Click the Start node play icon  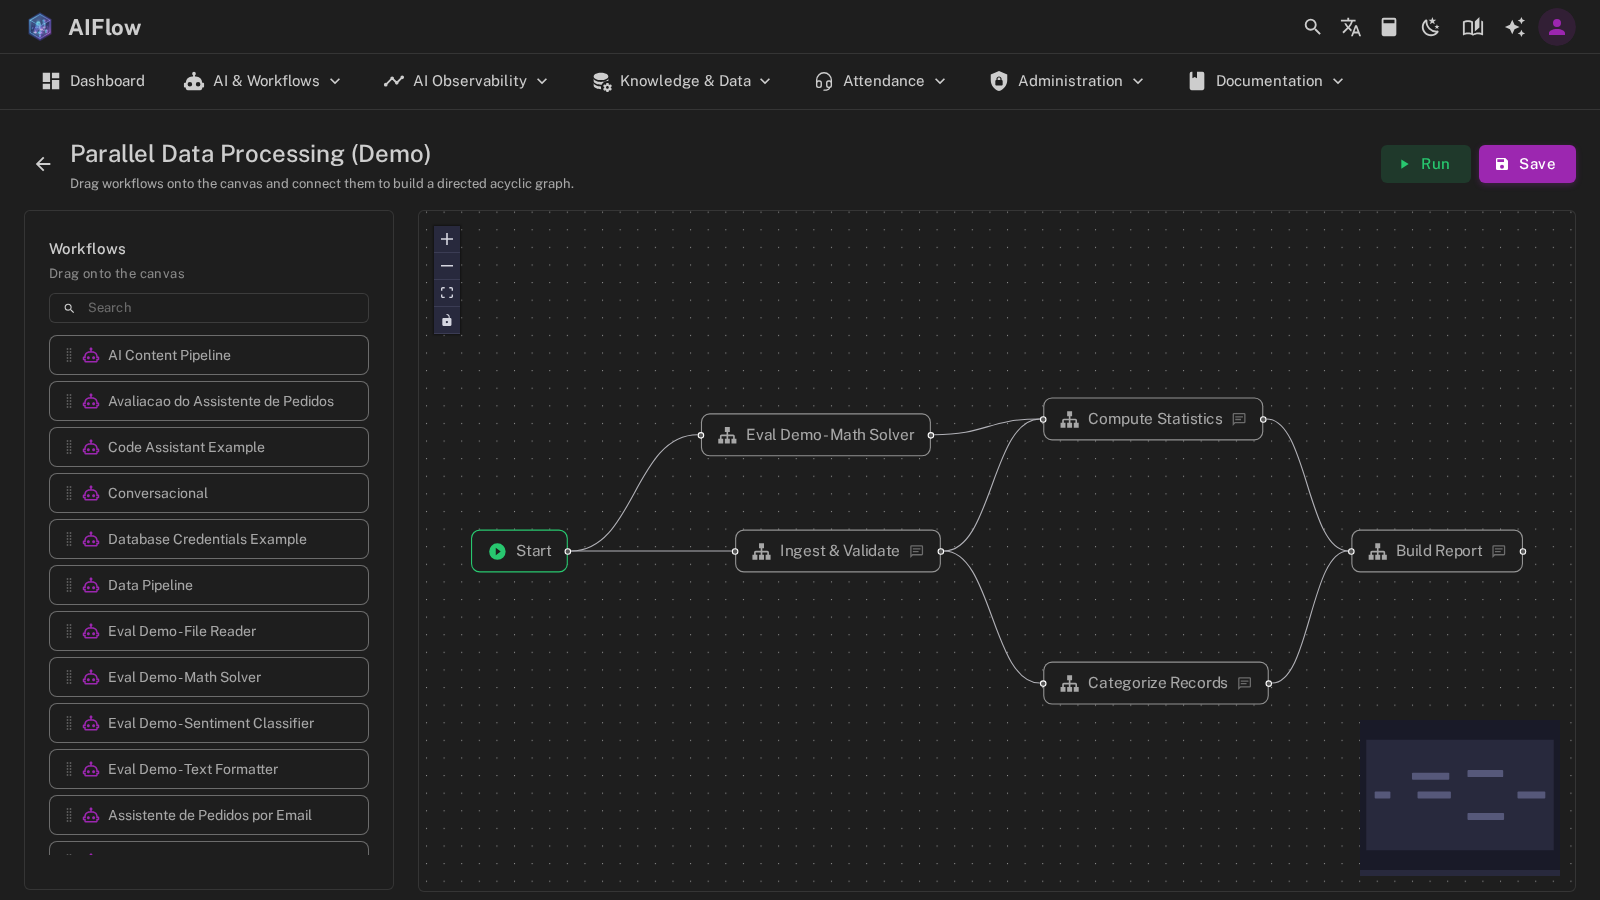497,551
